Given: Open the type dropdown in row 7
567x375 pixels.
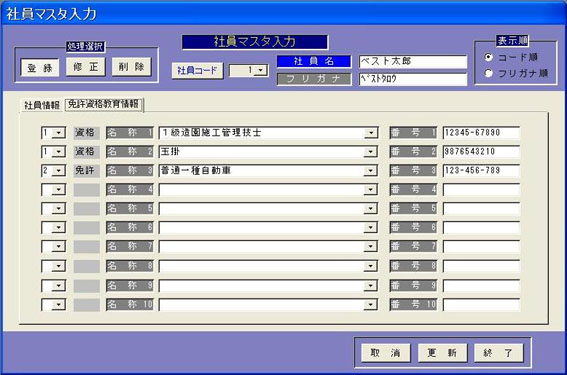Looking at the screenshot, I should (59, 247).
